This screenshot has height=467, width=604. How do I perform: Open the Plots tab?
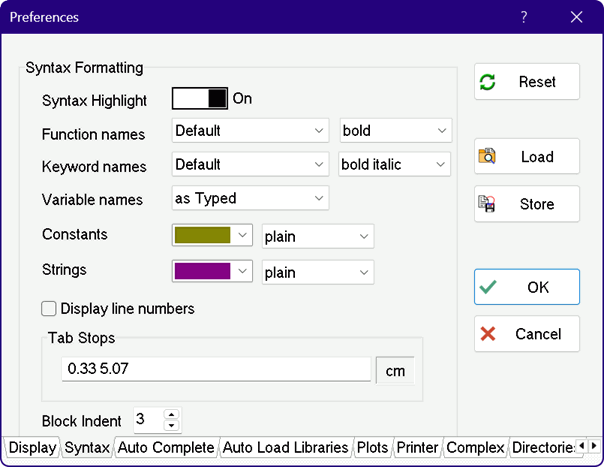click(372, 448)
